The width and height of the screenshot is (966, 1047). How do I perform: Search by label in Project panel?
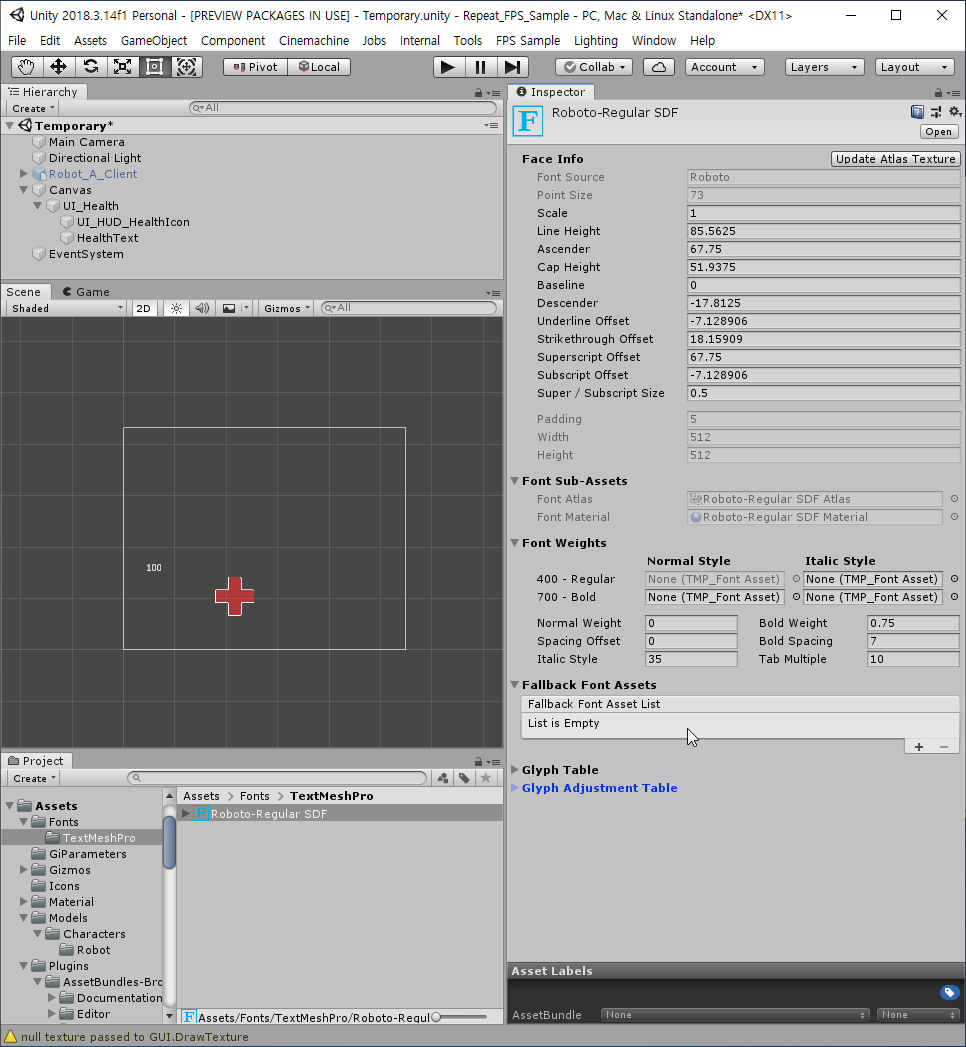click(x=464, y=778)
